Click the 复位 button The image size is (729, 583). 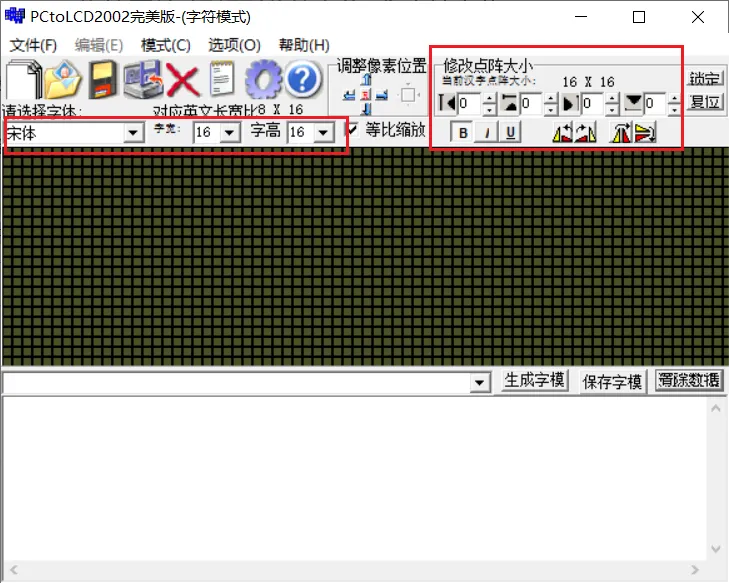click(705, 102)
